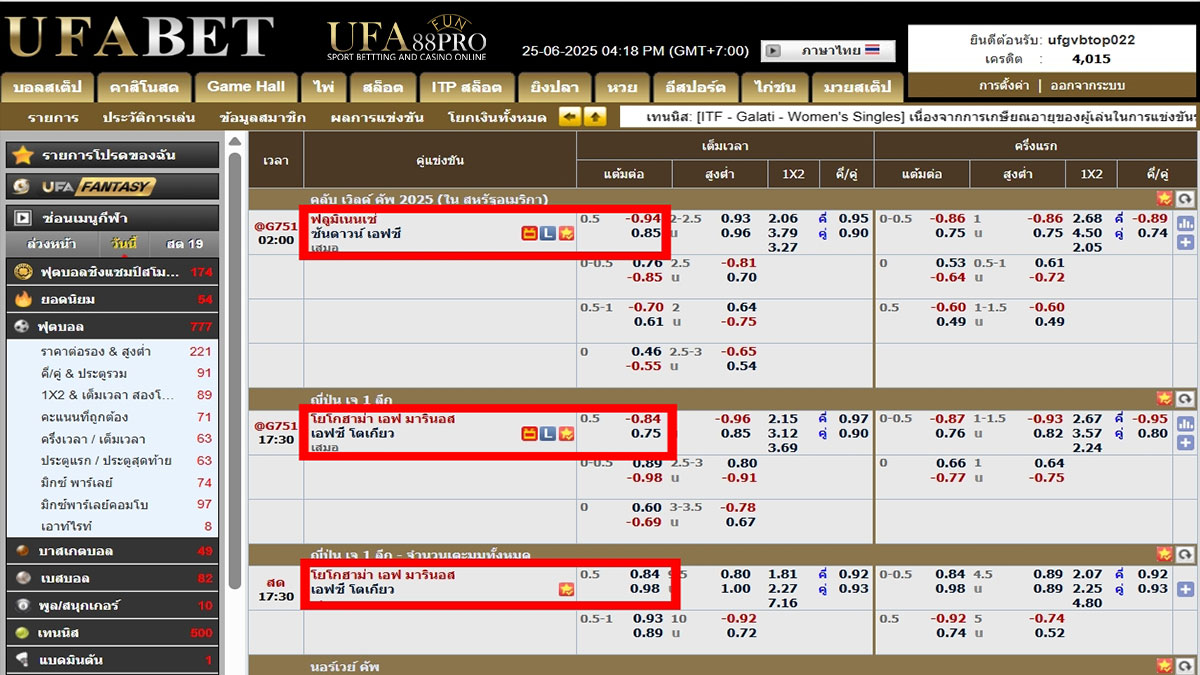Expand the พูล/สนุกเกอร์ category
This screenshot has height=675, width=1200.
pos(112,605)
